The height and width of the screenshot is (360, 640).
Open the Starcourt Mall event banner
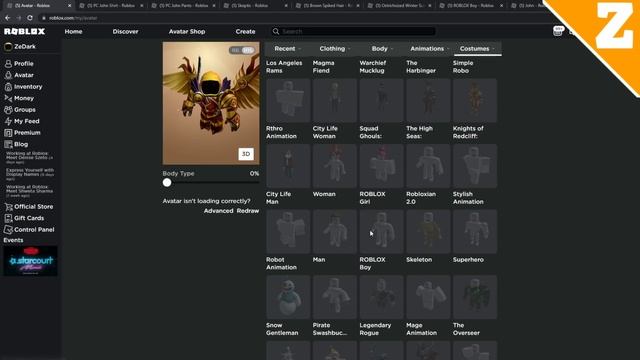click(31, 260)
